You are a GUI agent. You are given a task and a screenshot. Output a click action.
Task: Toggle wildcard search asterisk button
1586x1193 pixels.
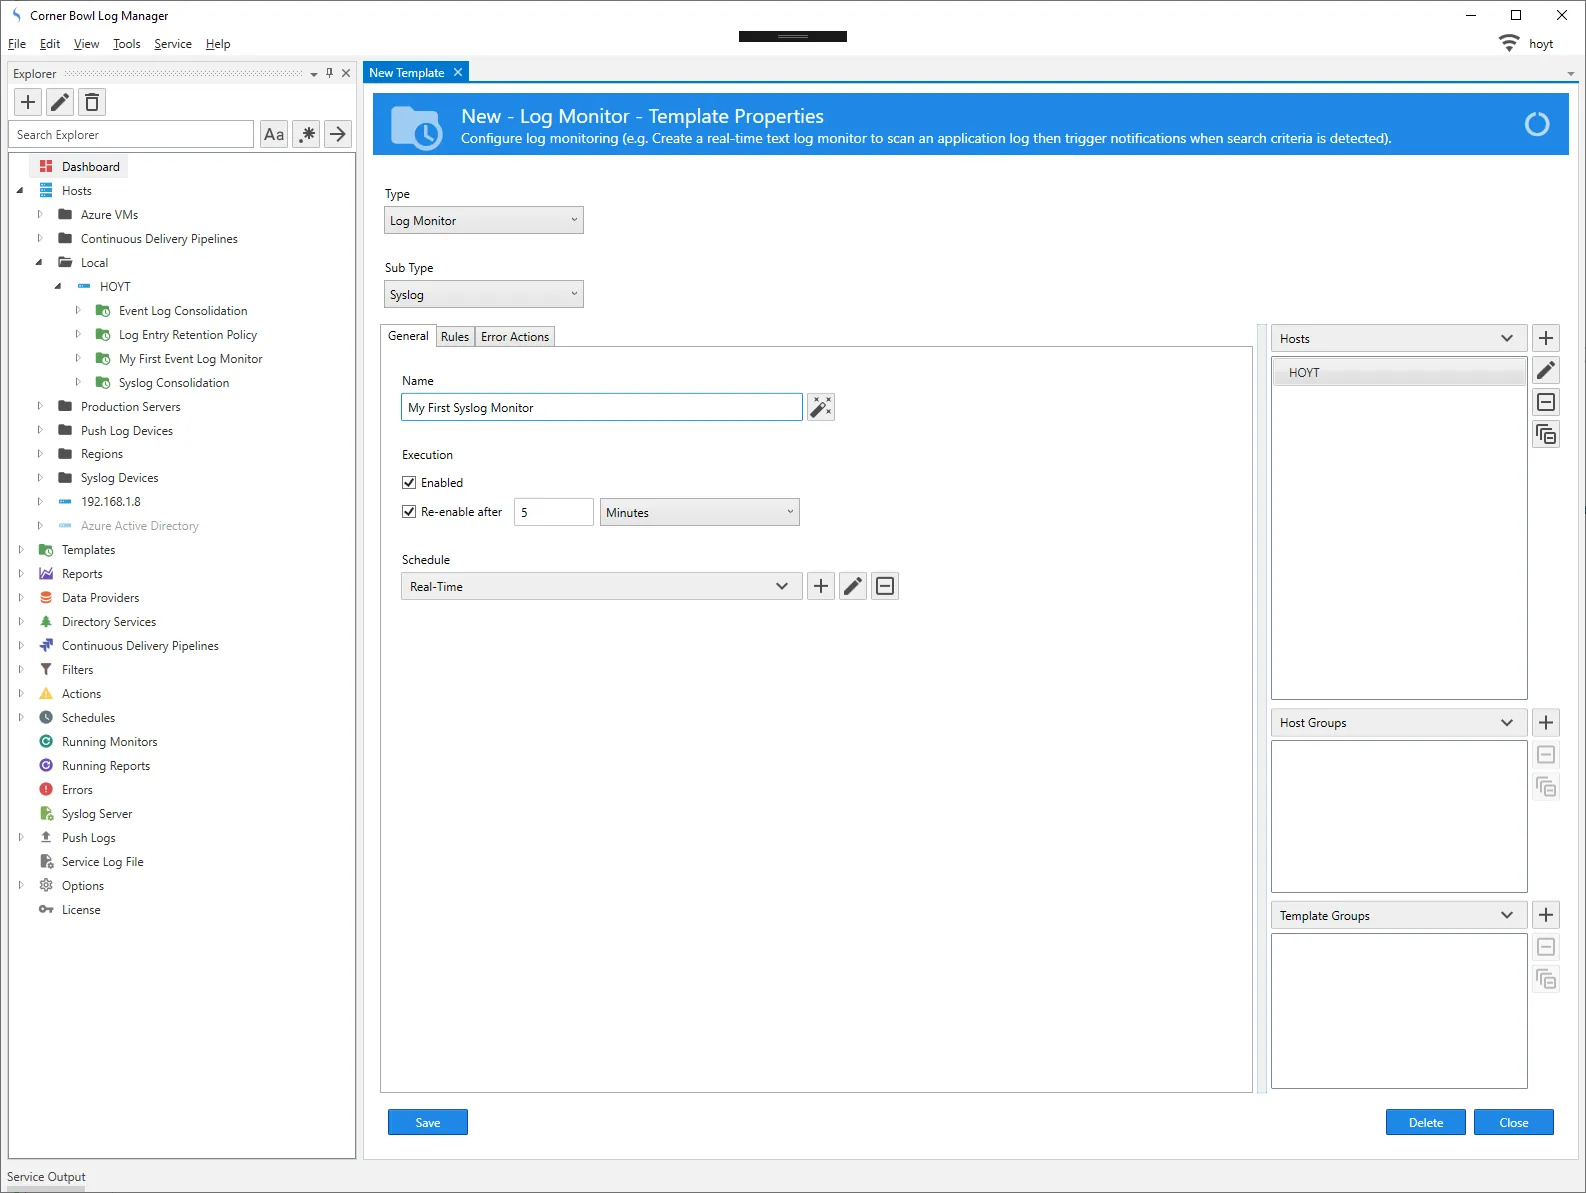[306, 134]
